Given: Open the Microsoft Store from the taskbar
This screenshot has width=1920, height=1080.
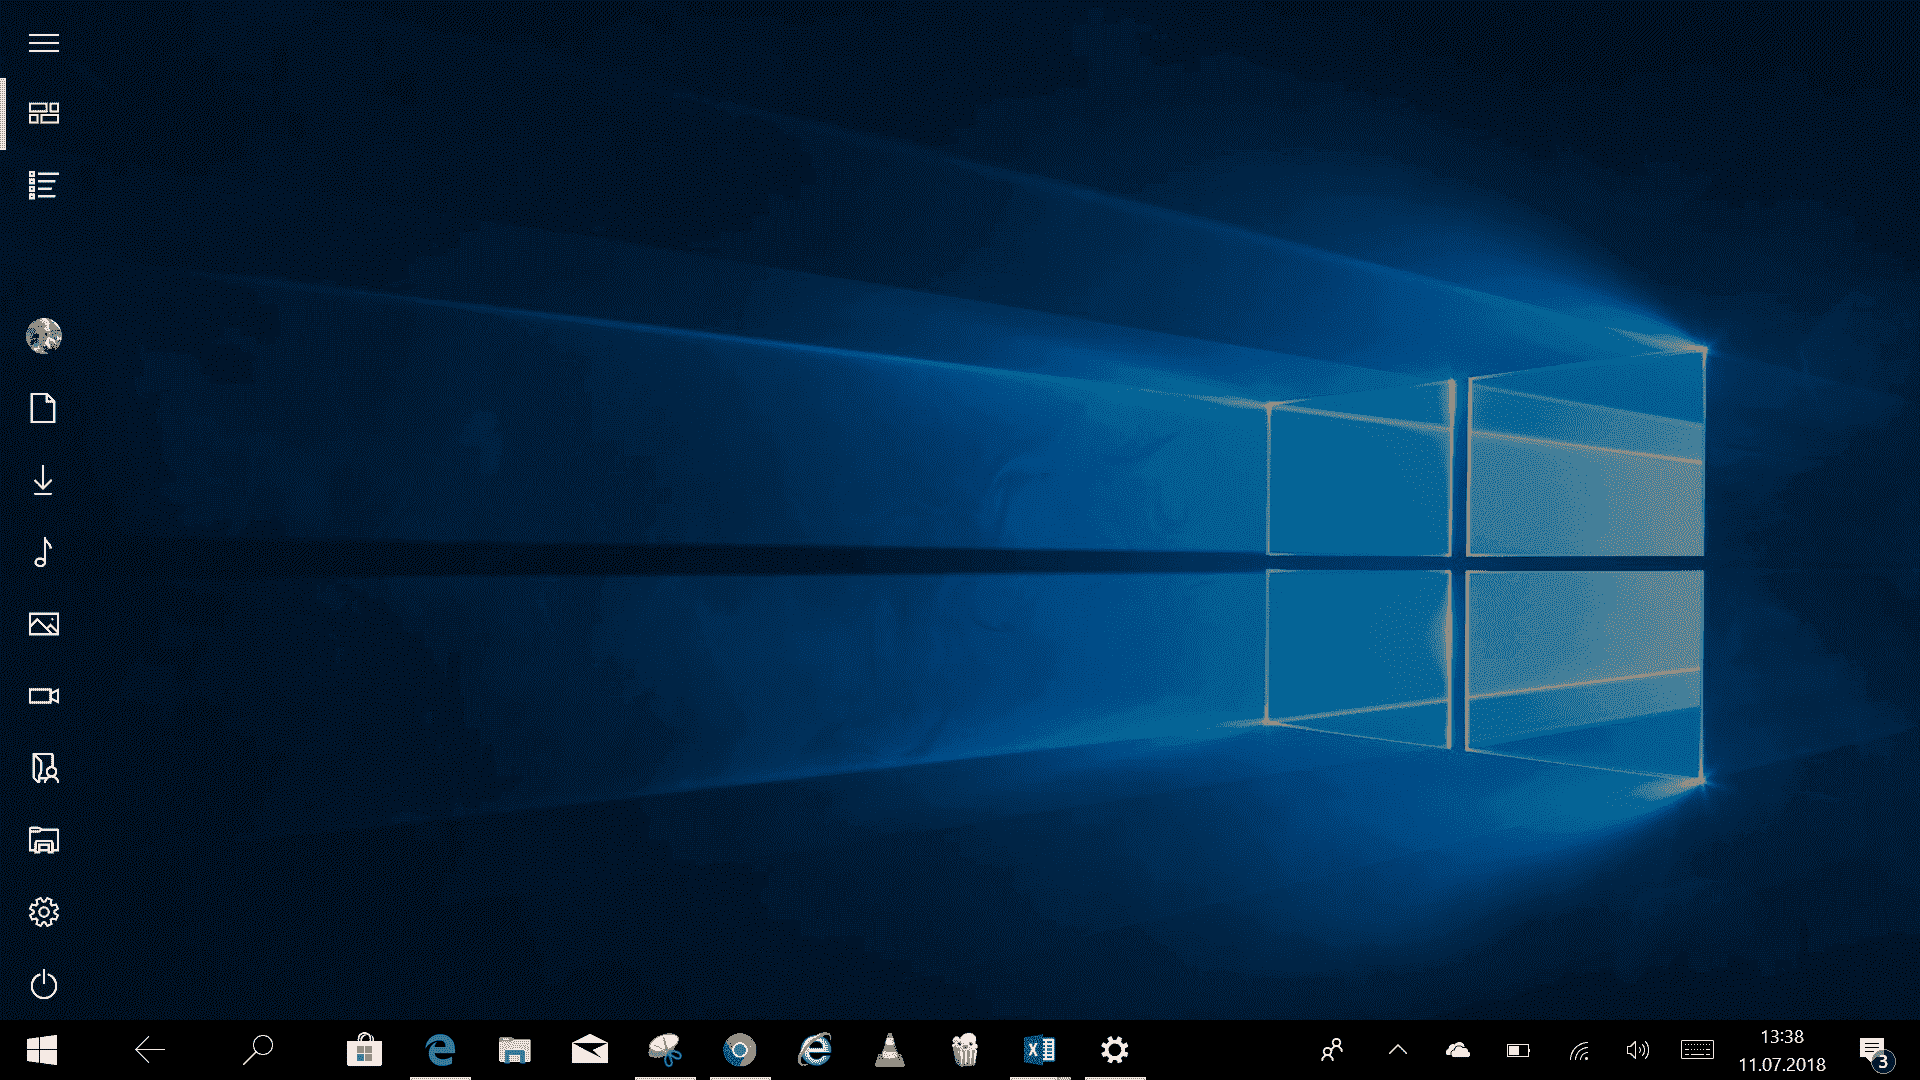Looking at the screenshot, I should click(364, 1050).
